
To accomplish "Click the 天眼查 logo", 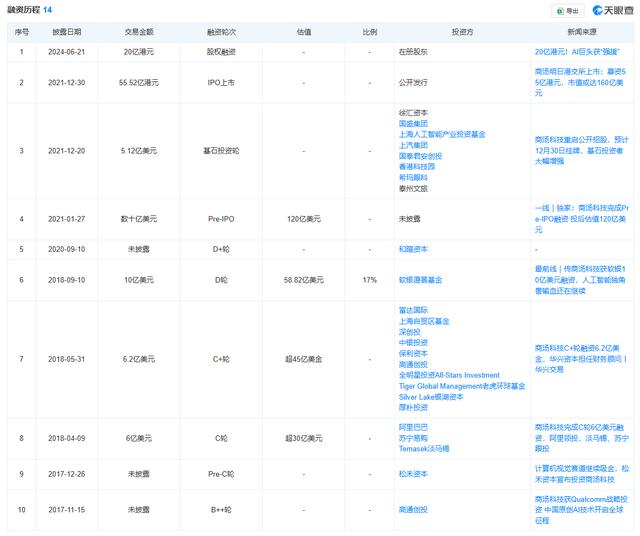I will pos(613,11).
